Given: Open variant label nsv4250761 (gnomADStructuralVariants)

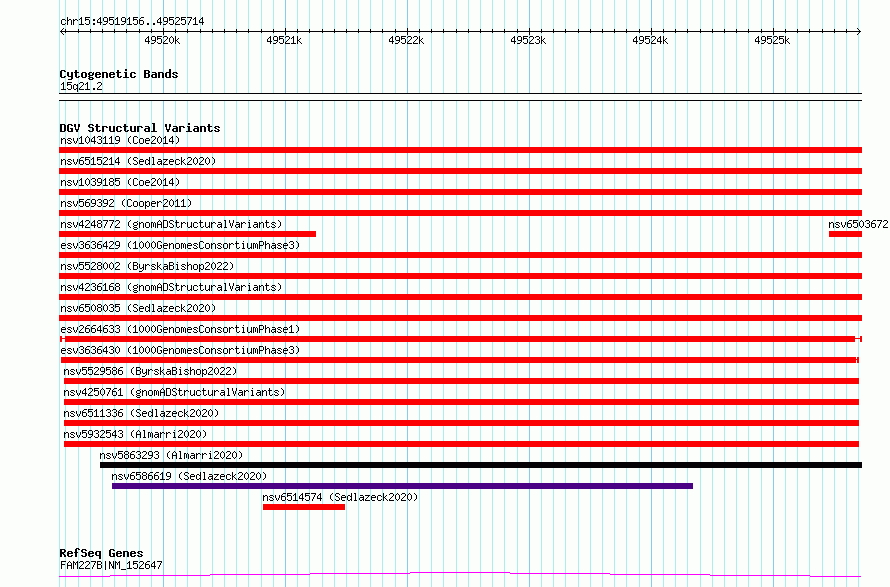Looking at the screenshot, I should pyautogui.click(x=174, y=392).
